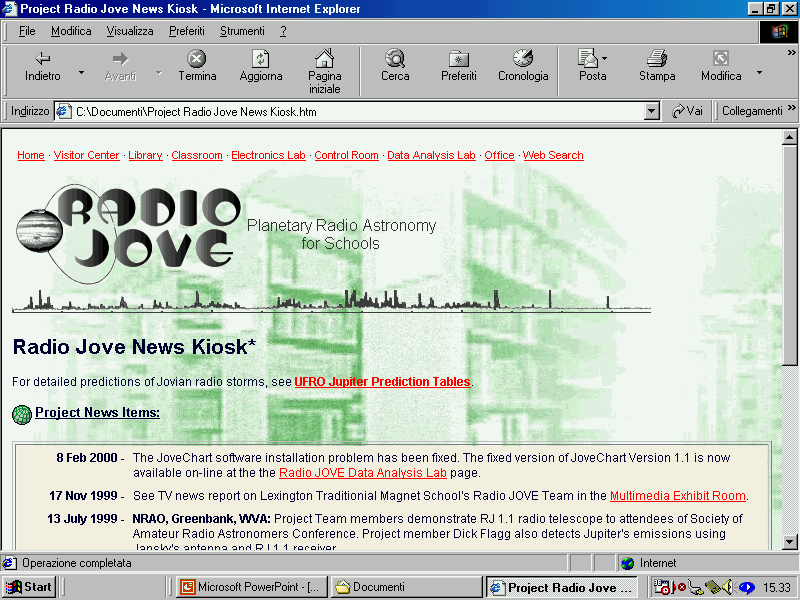Screen dimensions: 800x600
Task: Open the Visualizza menu
Action: point(130,31)
